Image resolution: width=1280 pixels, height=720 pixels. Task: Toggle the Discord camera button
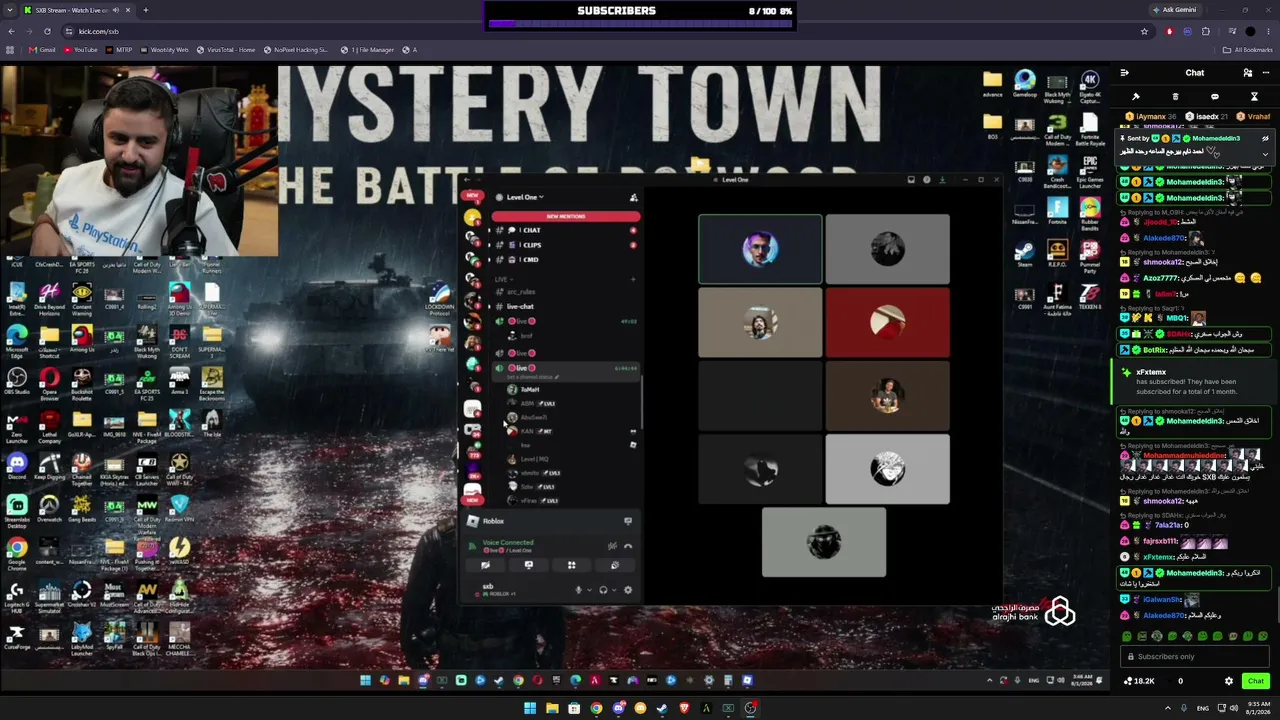click(x=485, y=565)
